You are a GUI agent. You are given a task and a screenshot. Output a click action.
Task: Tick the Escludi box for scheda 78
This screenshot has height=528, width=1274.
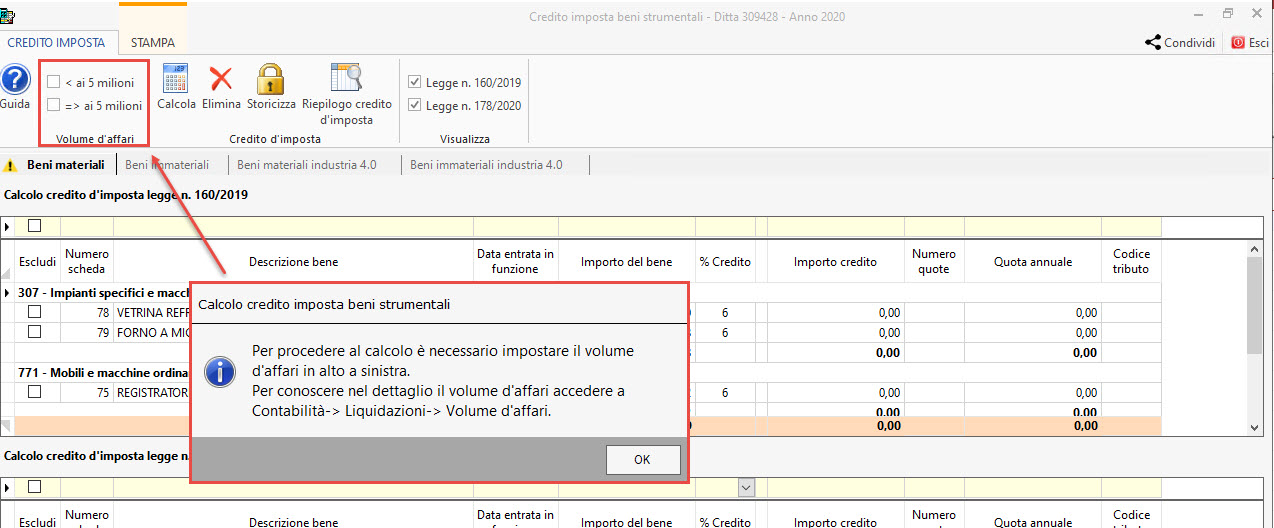[x=34, y=312]
